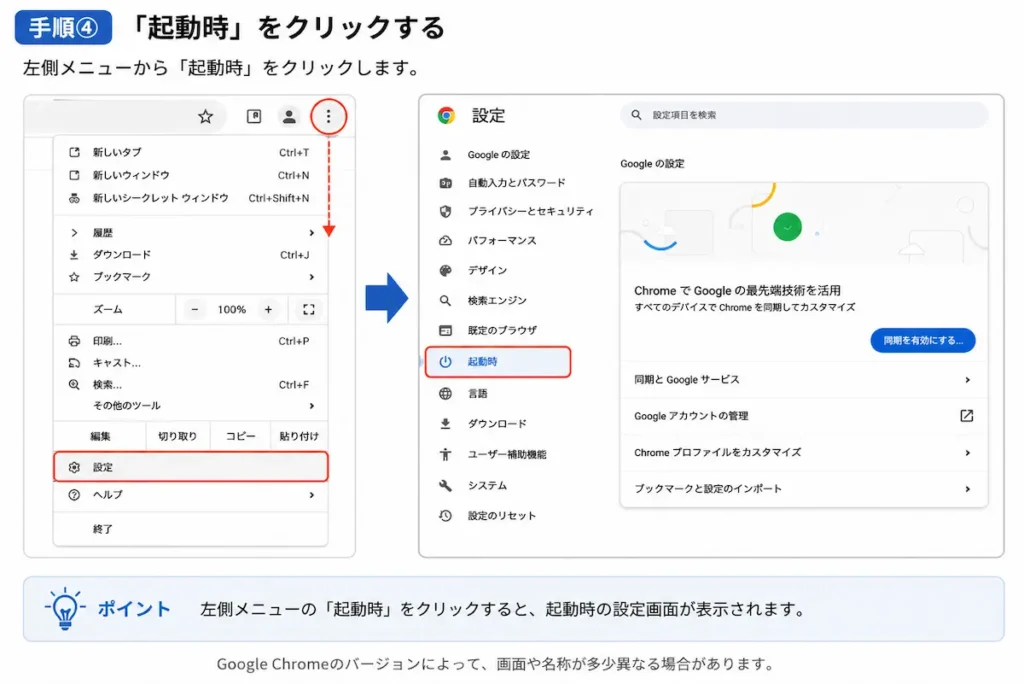Click the 100% zoom value
The image size is (1024, 684).
232,310
